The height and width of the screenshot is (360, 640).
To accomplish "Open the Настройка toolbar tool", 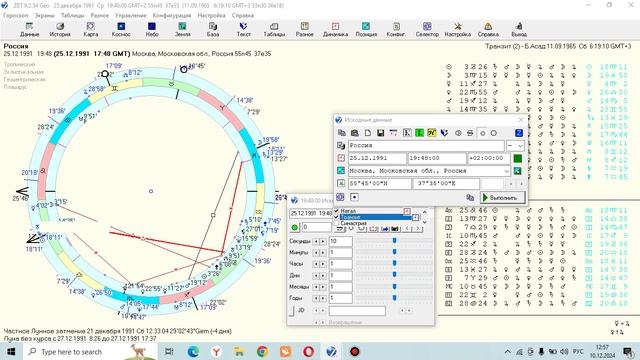I will (x=458, y=29).
